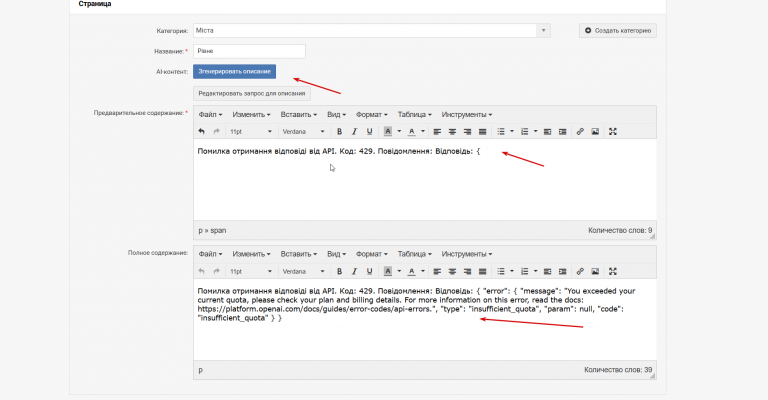Expand bullet list styles in preliminary editor
The image size is (768, 400).
coord(512,132)
